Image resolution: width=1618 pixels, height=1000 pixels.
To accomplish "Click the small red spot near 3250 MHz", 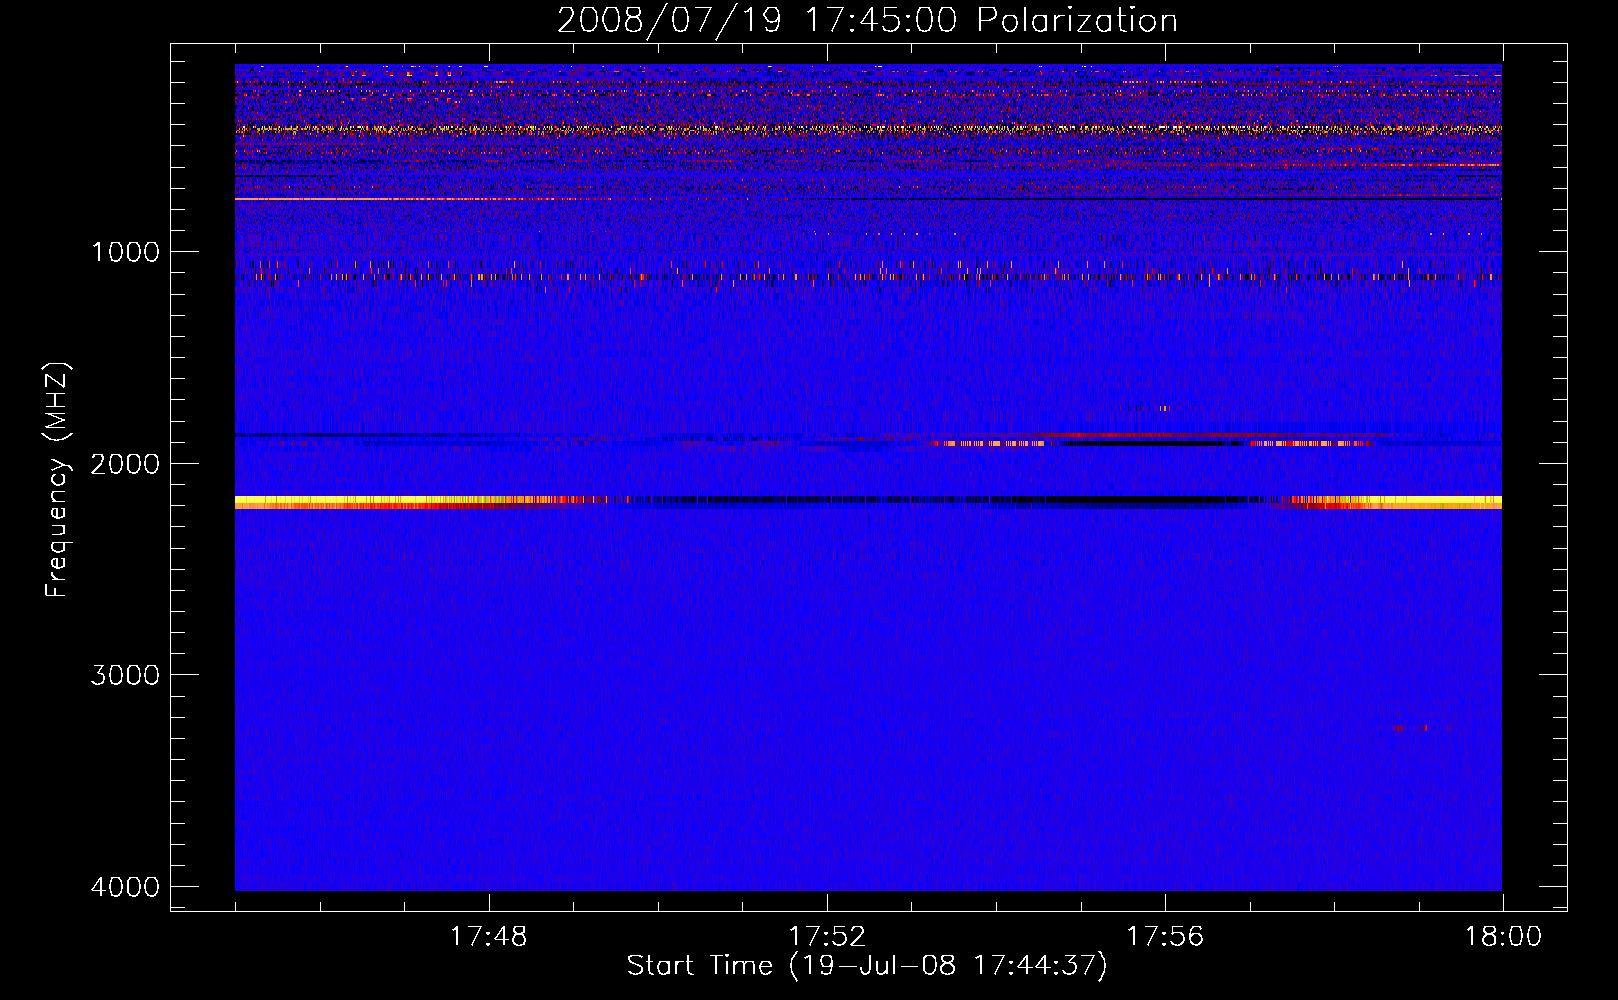I will point(1411,728).
